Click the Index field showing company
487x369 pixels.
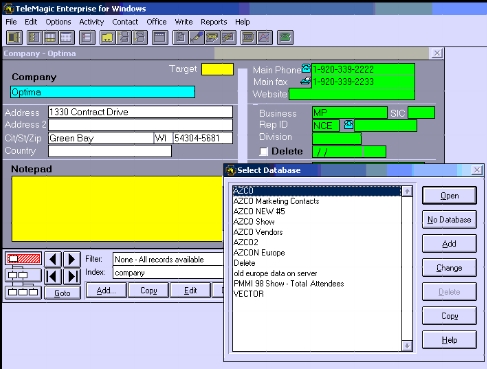[x=168, y=273]
